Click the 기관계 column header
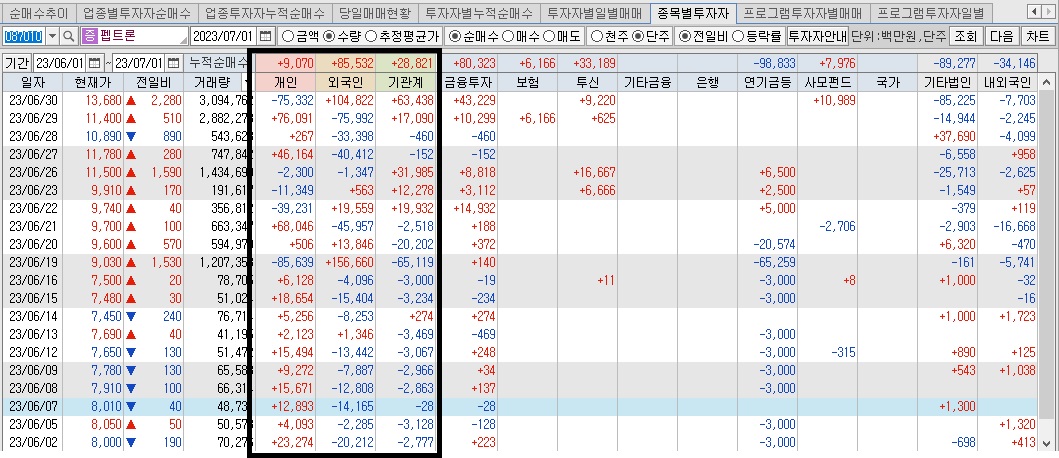1059x458 pixels. [x=405, y=82]
